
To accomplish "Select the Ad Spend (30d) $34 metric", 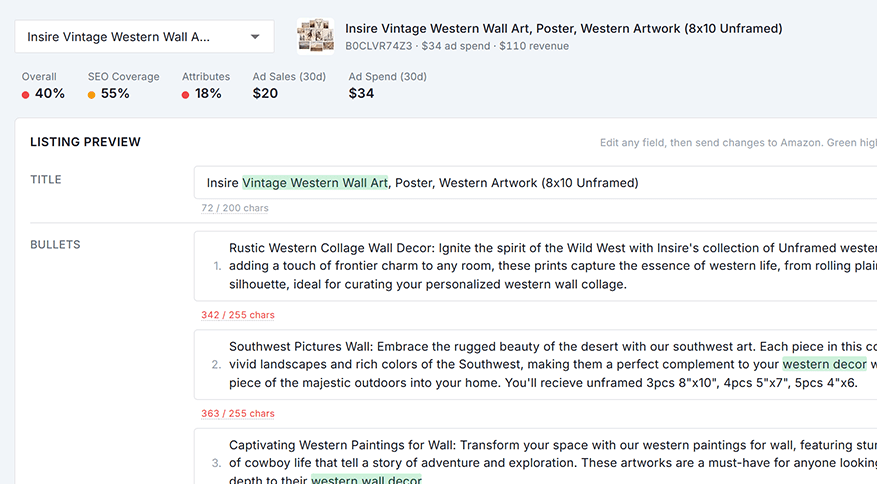I will coord(388,86).
